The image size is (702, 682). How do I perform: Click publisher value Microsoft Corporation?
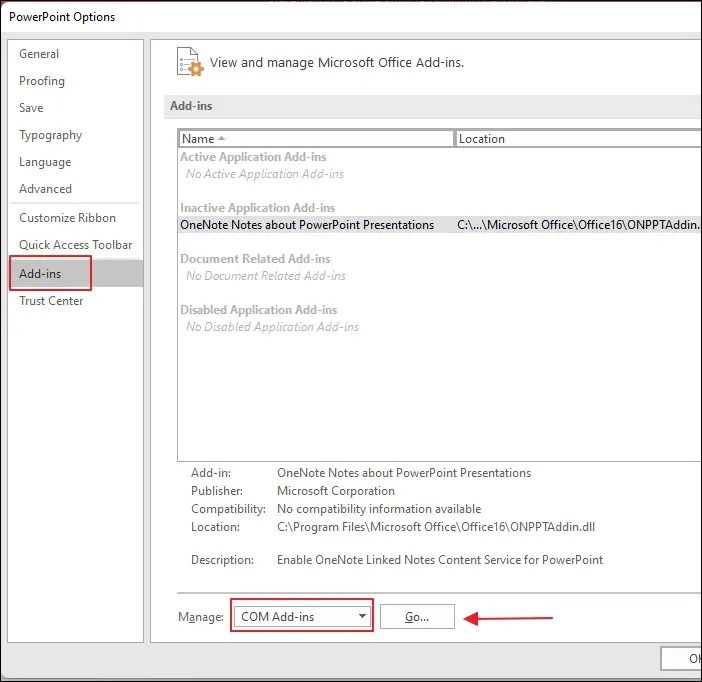336,491
